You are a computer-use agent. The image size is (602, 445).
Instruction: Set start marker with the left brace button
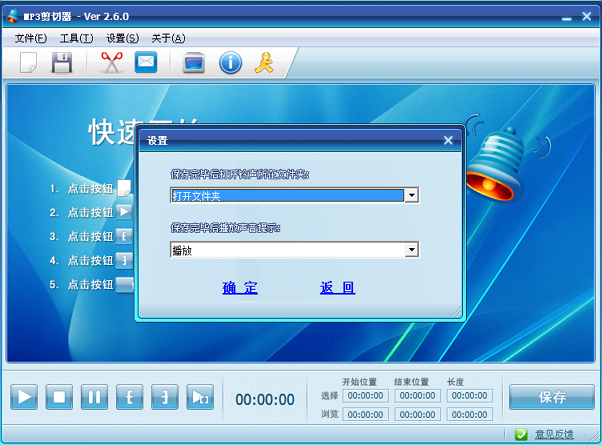[129, 397]
